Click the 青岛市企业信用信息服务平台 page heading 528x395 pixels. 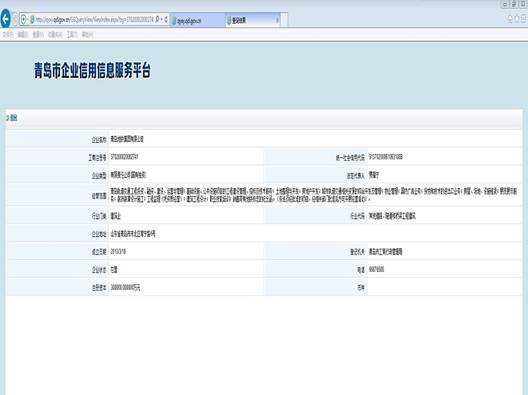92,70
